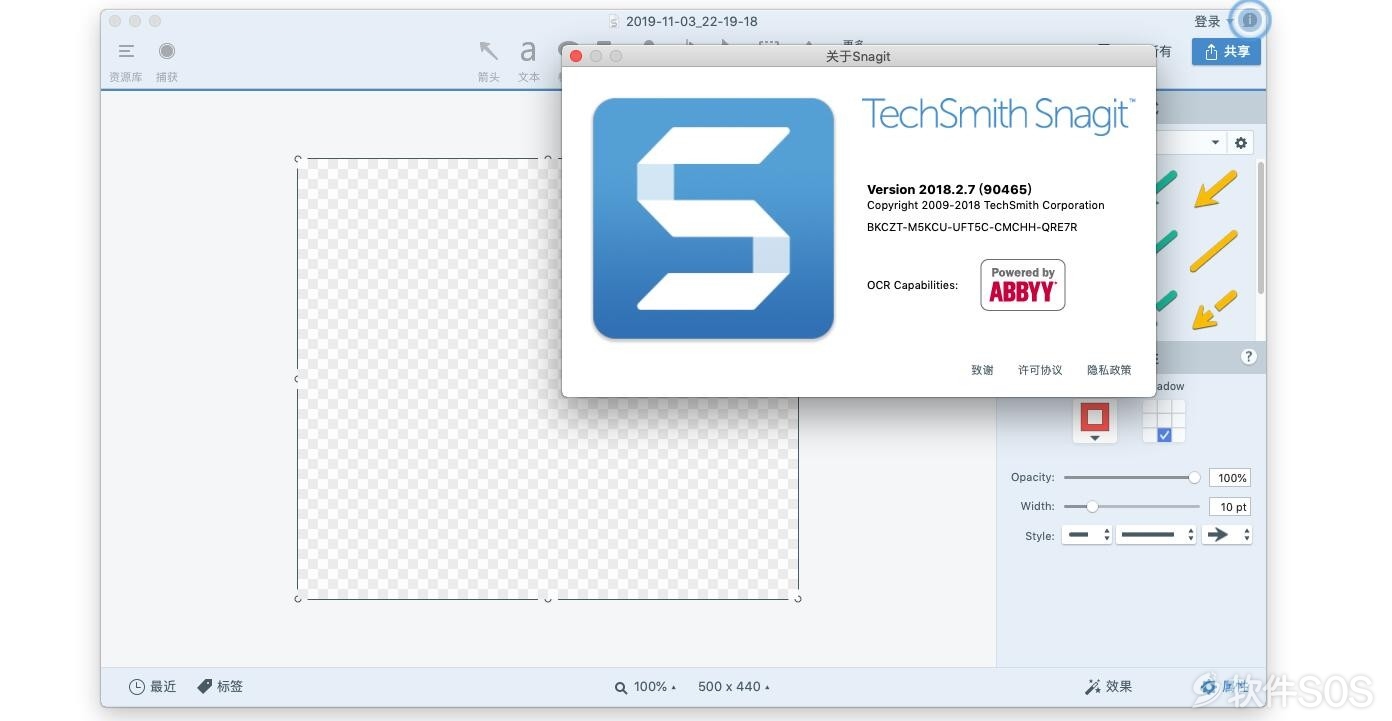Viewport: 1392px width, 721px height.
Task: Click the canvas bottom-right corner handle
Action: [x=798, y=598]
